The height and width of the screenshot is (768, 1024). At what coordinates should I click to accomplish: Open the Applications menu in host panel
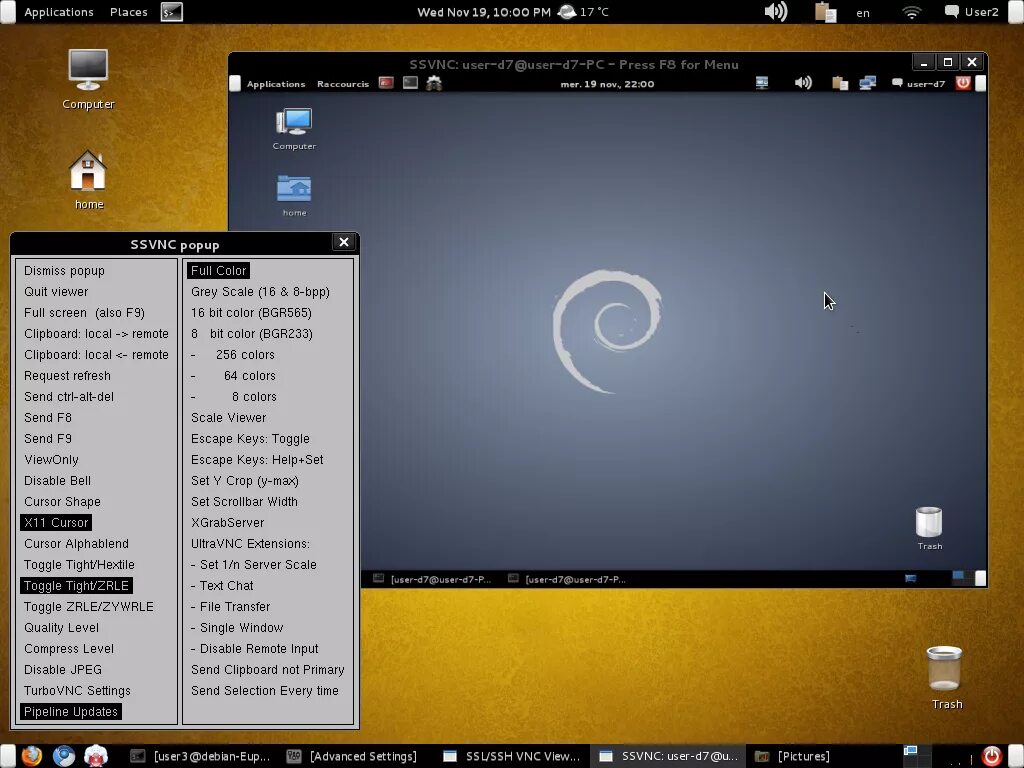point(59,12)
